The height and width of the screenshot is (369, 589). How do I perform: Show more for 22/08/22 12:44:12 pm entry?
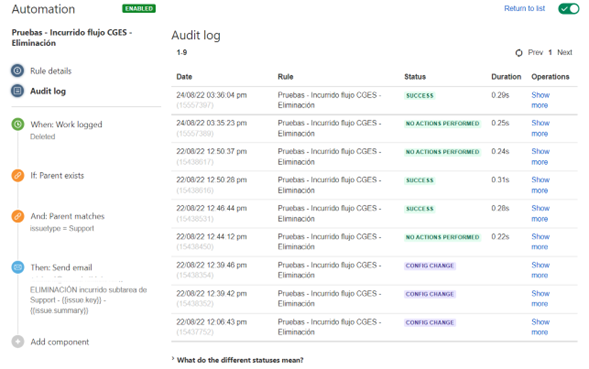coord(540,242)
